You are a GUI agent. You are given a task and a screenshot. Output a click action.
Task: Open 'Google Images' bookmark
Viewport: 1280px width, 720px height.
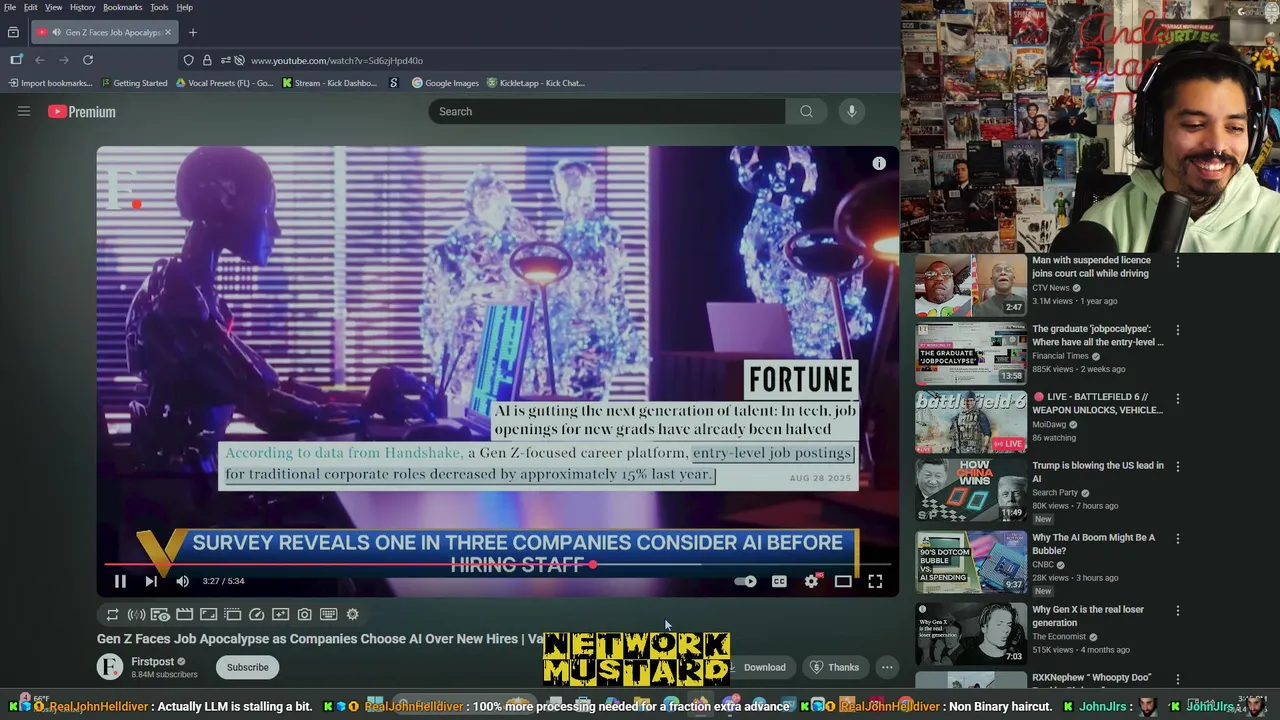446,83
